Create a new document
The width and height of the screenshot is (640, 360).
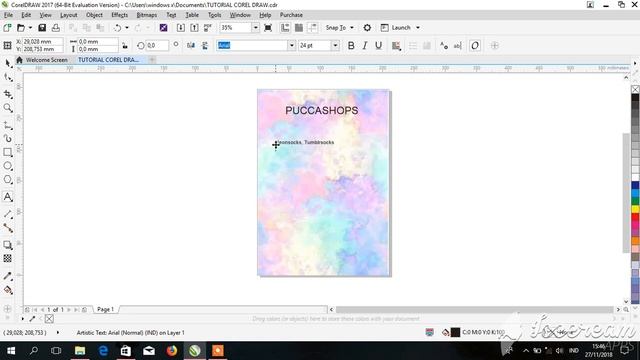point(7,28)
